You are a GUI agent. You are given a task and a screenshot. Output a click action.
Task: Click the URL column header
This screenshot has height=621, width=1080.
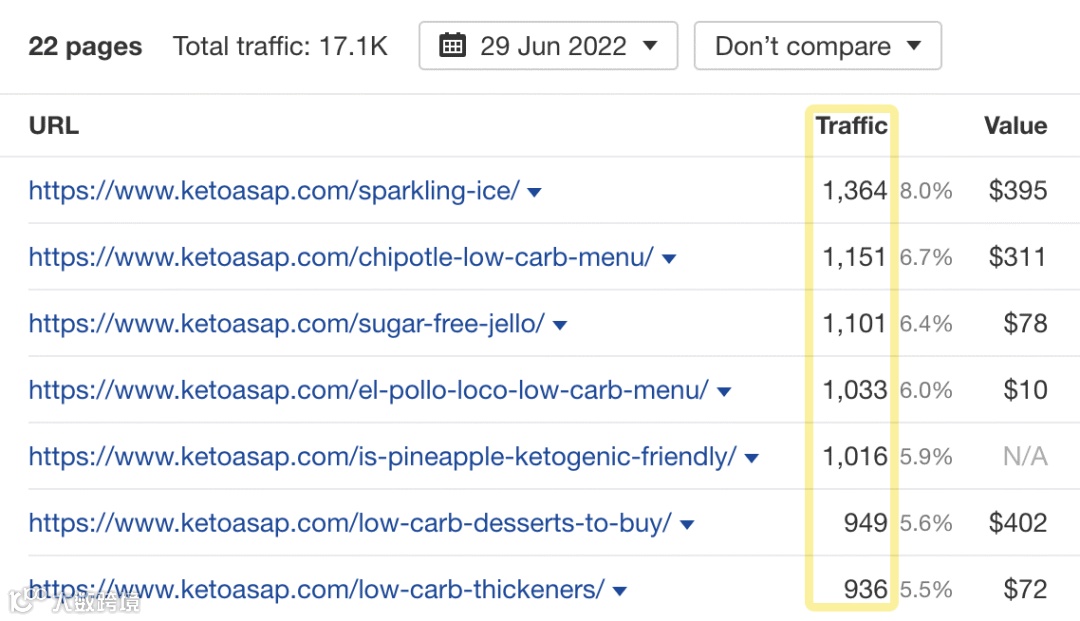click(52, 125)
